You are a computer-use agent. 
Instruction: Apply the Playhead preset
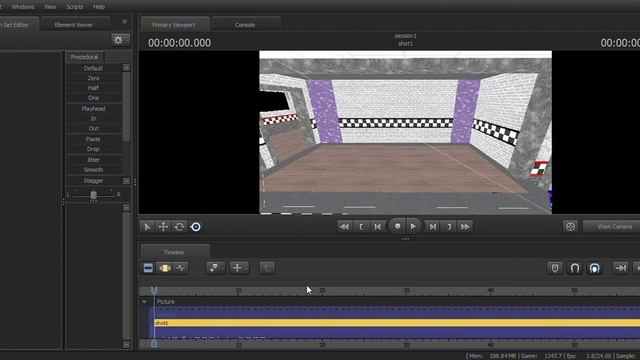pyautogui.click(x=93, y=109)
